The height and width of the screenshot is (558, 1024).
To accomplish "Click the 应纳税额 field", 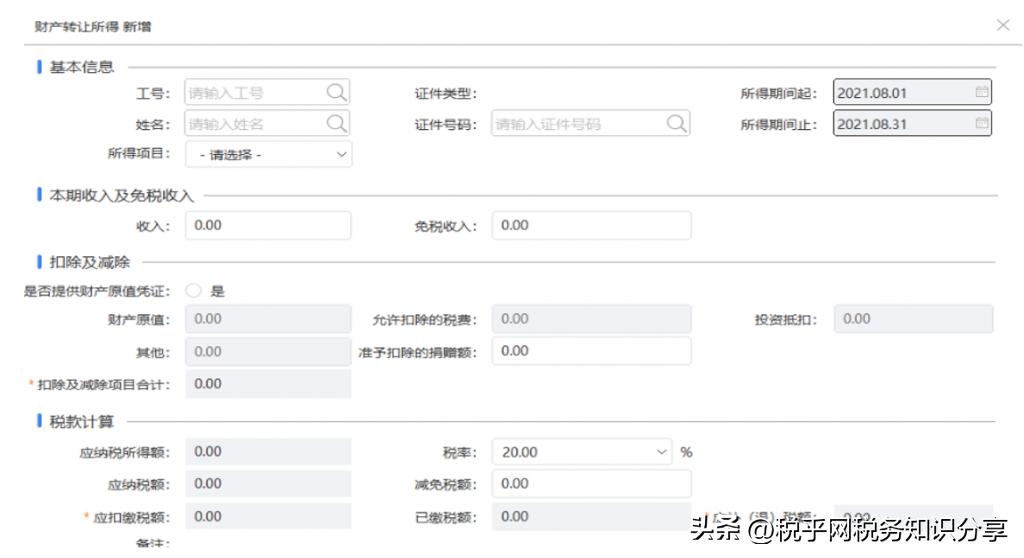I will [268, 484].
